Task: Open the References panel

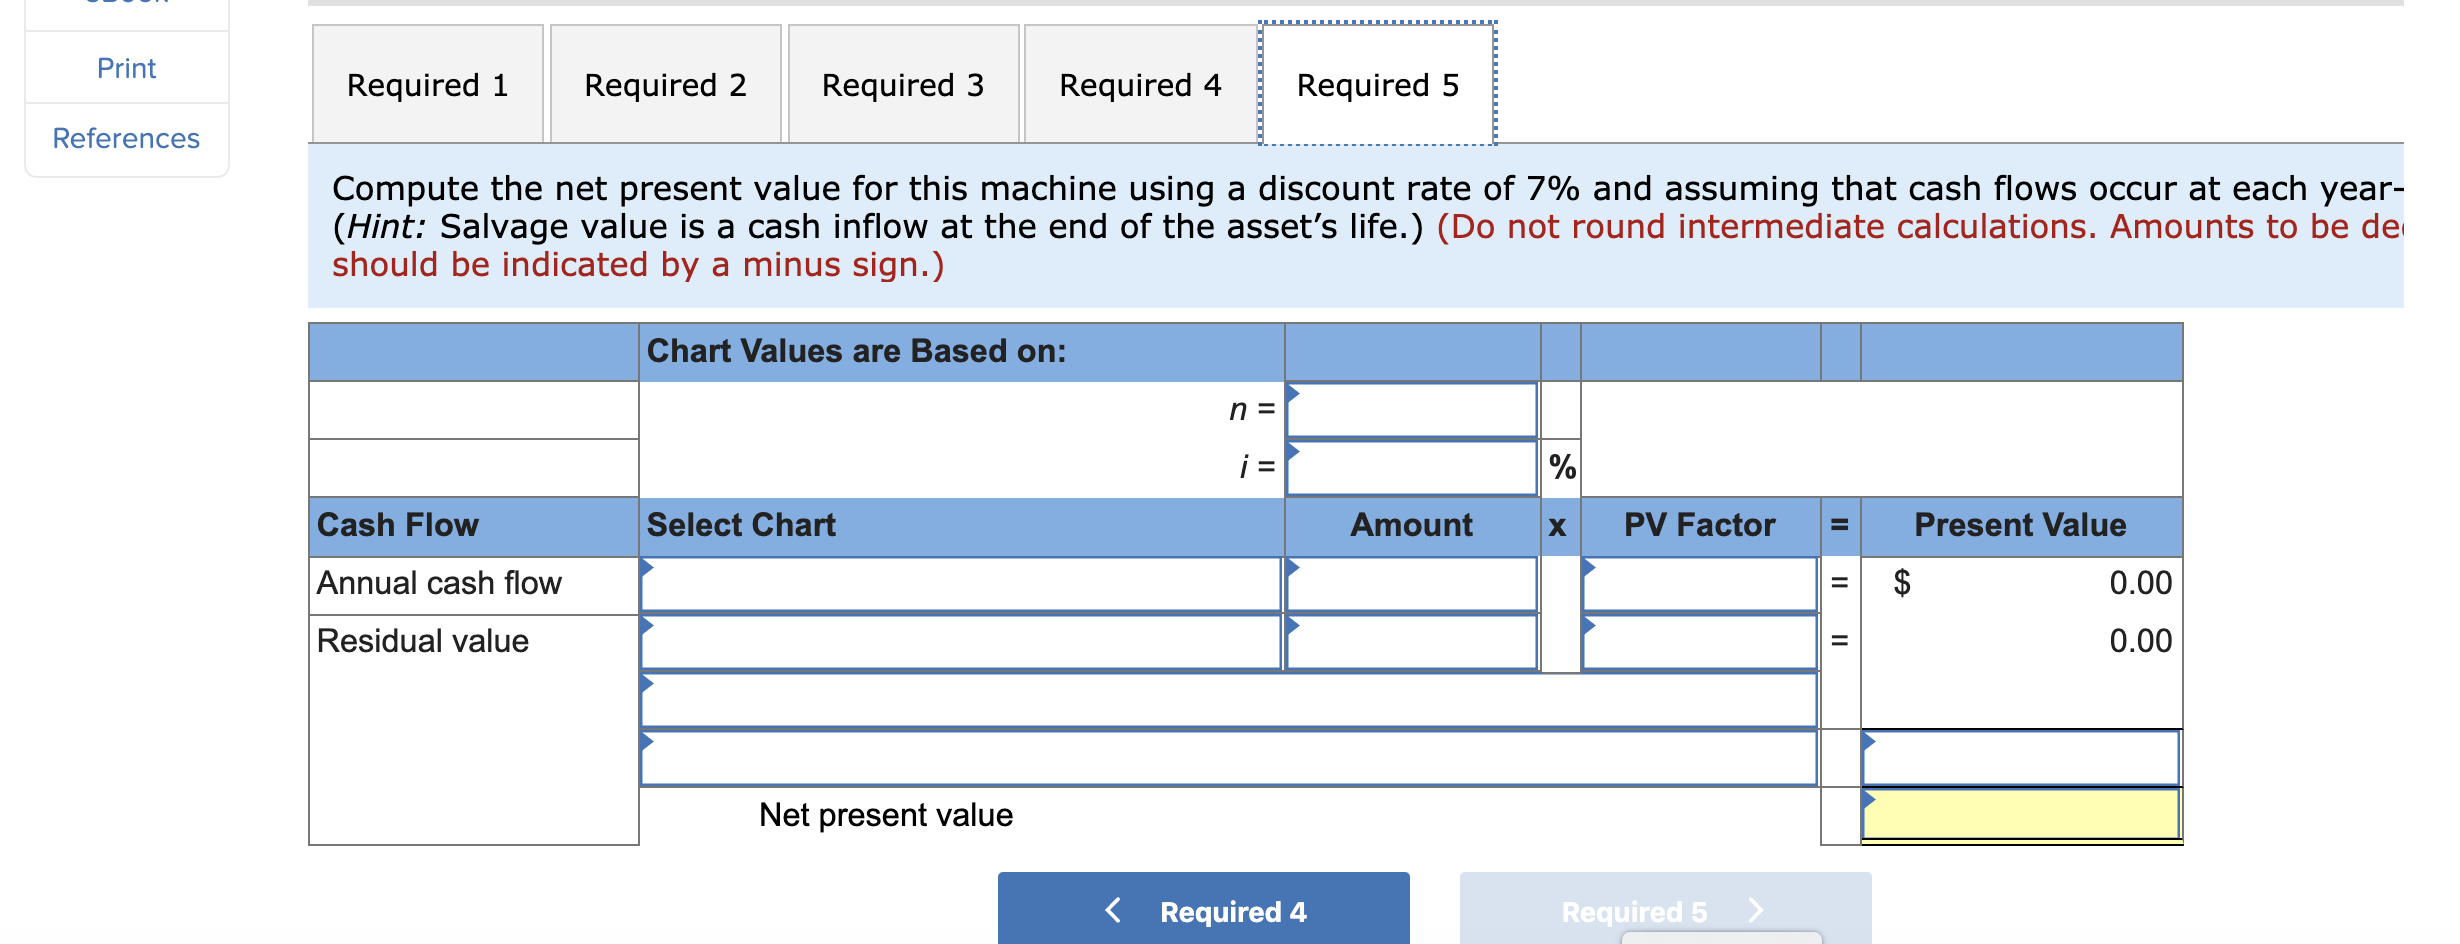Action: (x=126, y=138)
